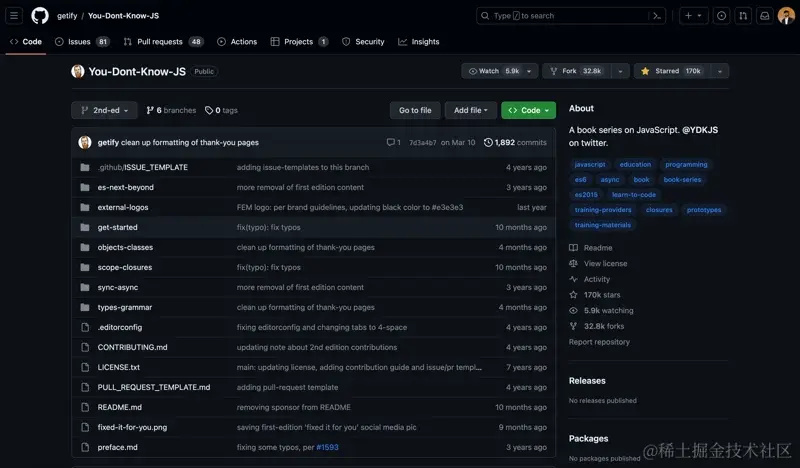Click the star icon beside 170k stars
Image resolution: width=800 pixels, height=468 pixels.
click(573, 294)
